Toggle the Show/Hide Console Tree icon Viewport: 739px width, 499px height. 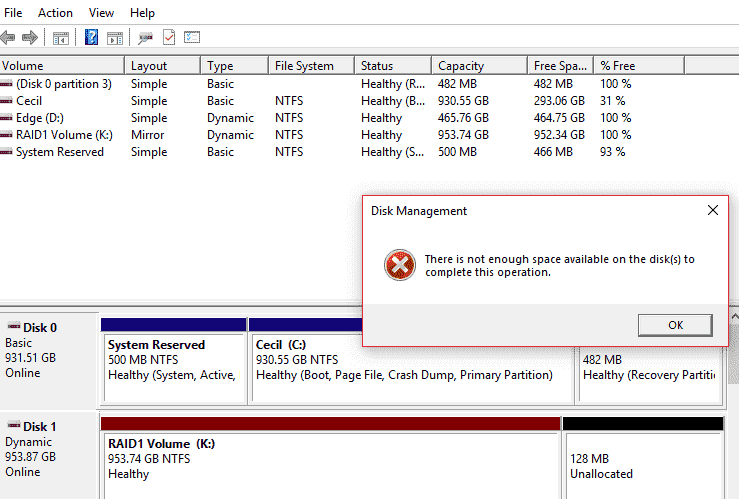[61, 38]
